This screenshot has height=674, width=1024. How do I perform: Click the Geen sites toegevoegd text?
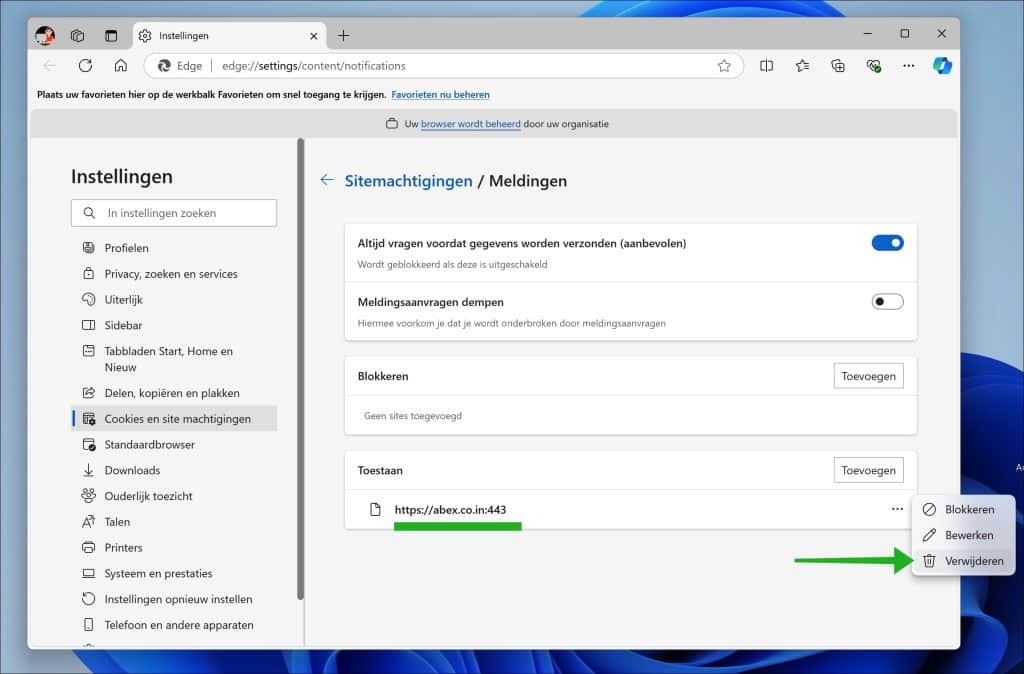point(413,415)
